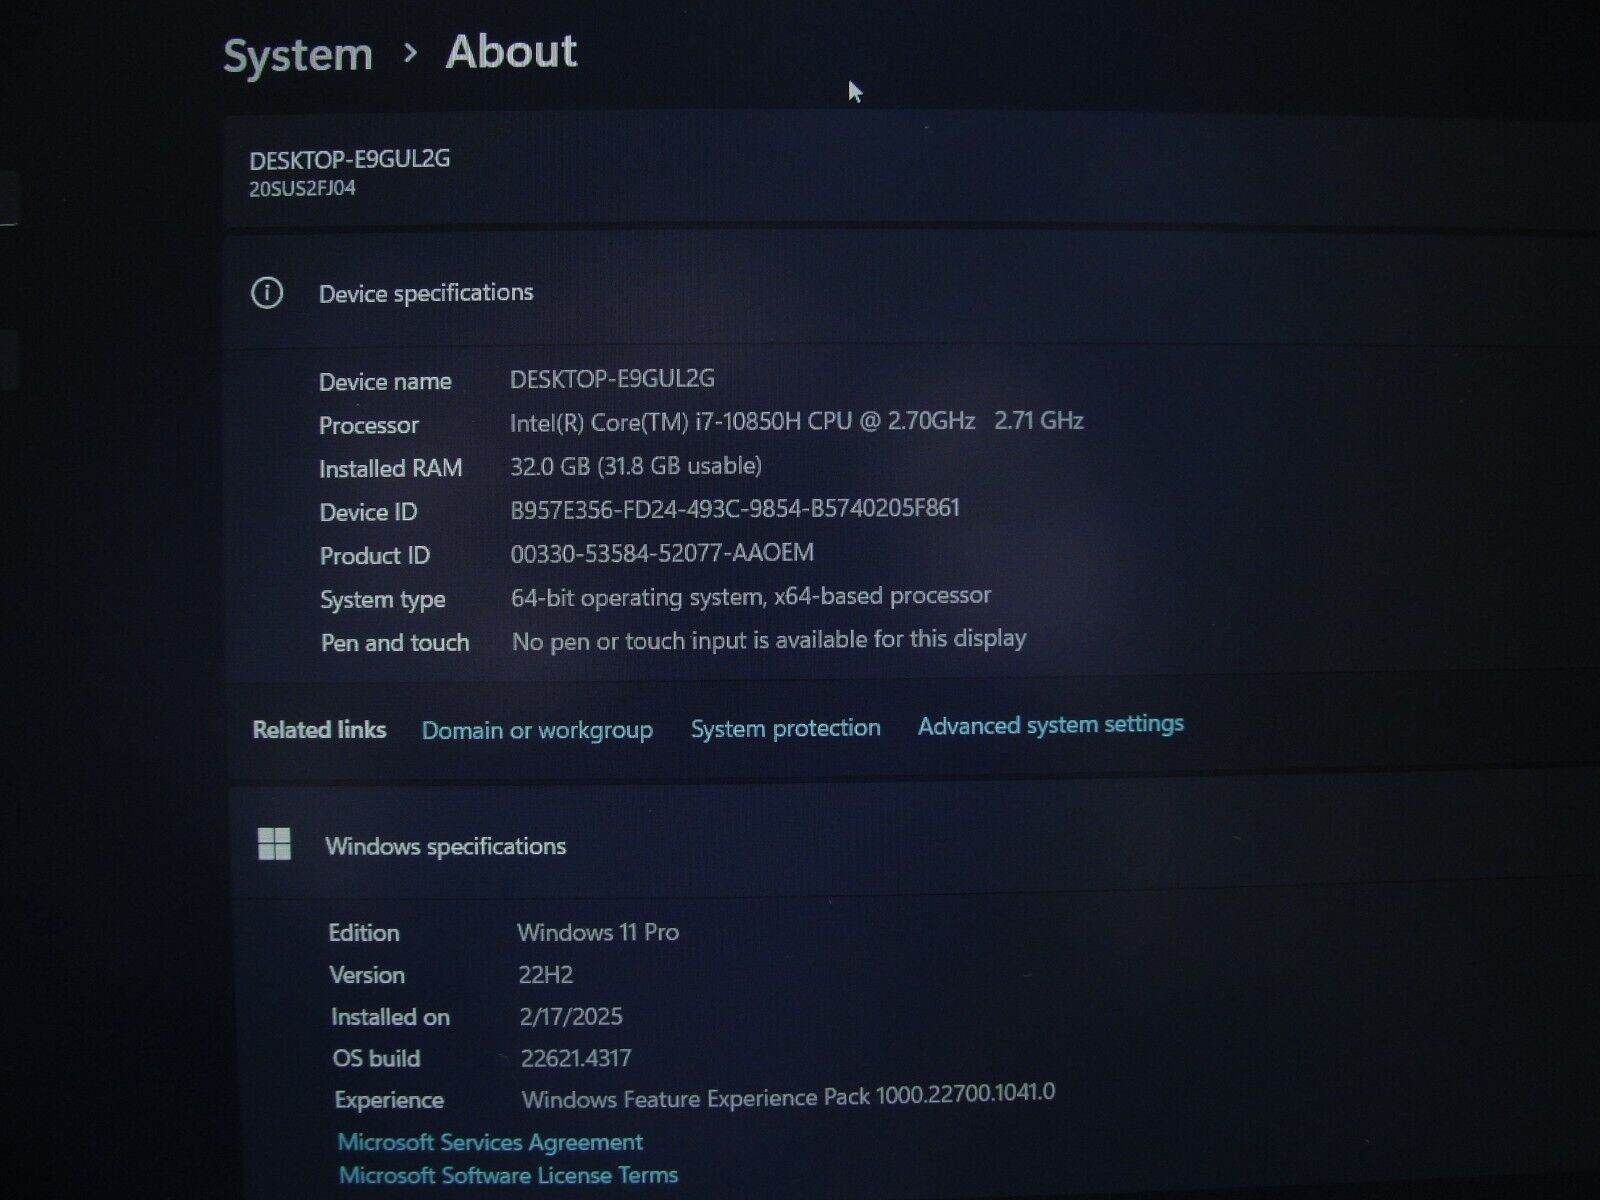Open Microsoft Software License Terms
Image resolution: width=1600 pixels, height=1200 pixels.
pos(508,1175)
